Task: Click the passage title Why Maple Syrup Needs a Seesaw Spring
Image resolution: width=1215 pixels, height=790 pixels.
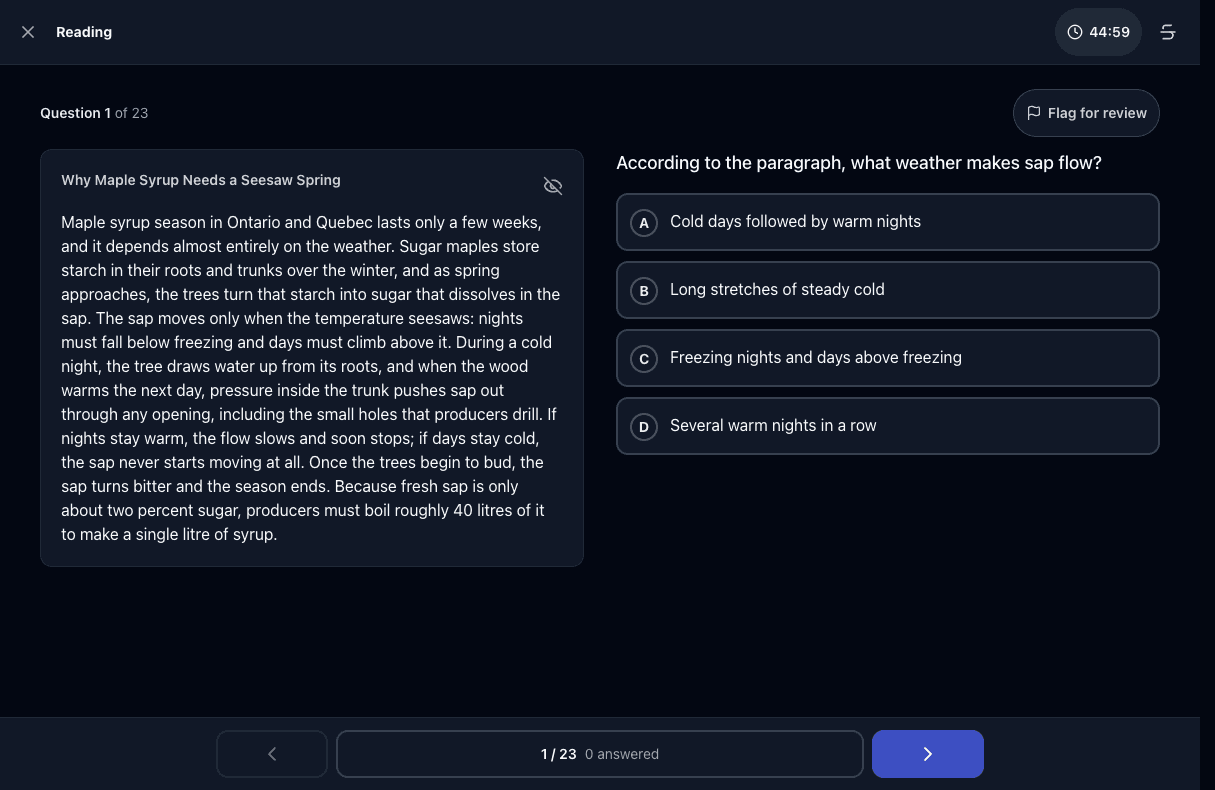Action: tap(201, 180)
